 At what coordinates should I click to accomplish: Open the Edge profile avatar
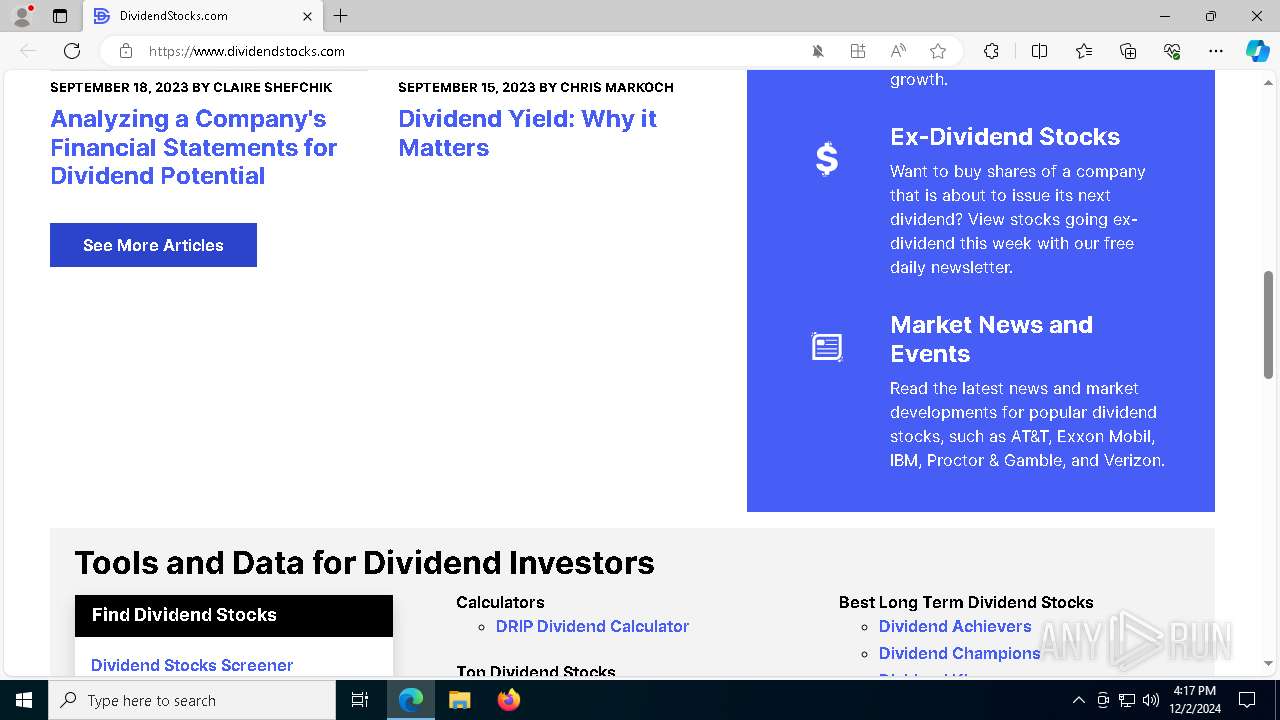point(22,16)
